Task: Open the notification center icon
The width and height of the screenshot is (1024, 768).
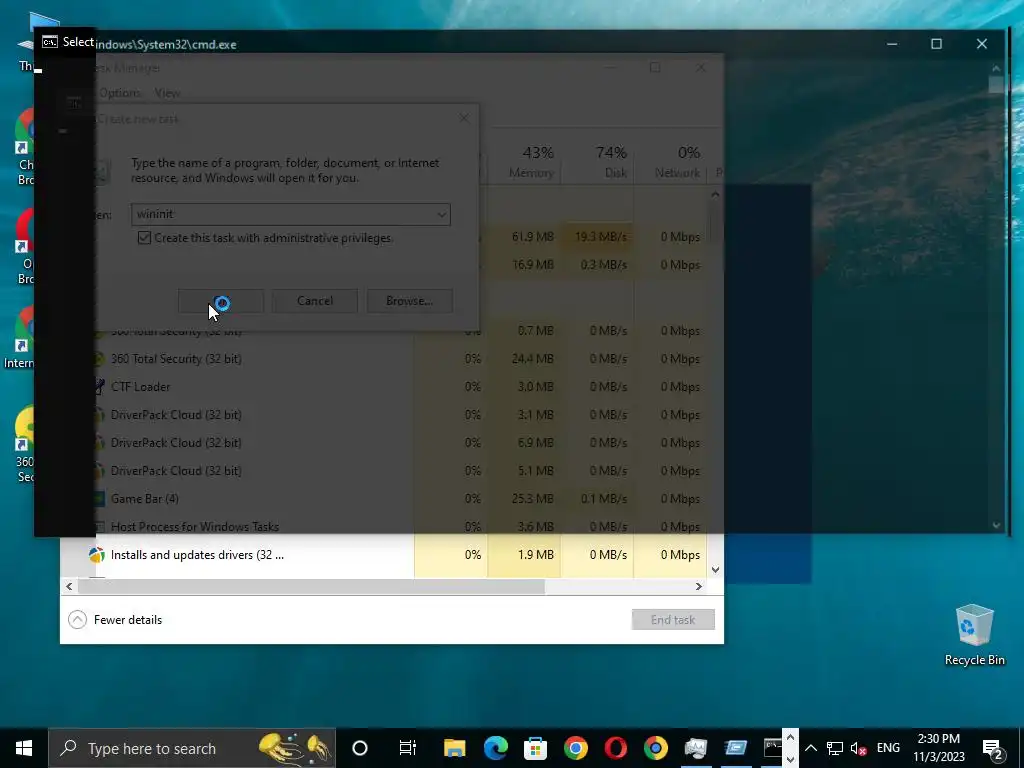Action: [x=993, y=748]
